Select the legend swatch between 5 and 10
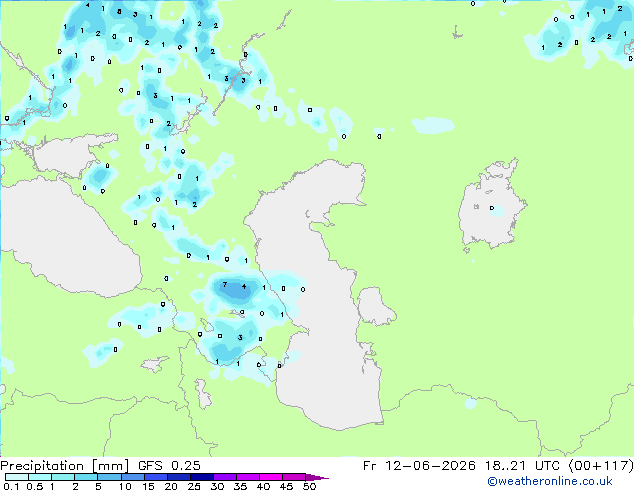Image resolution: width=634 pixels, height=490 pixels. [x=109, y=477]
